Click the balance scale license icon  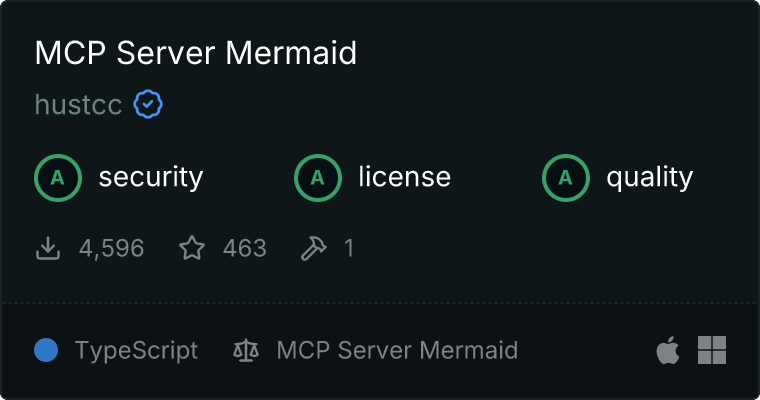point(246,350)
